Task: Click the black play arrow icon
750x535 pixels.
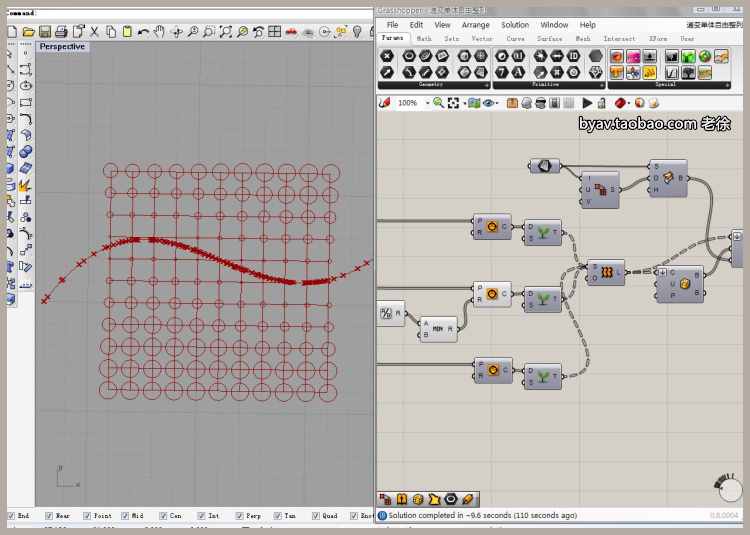Action: pos(587,103)
